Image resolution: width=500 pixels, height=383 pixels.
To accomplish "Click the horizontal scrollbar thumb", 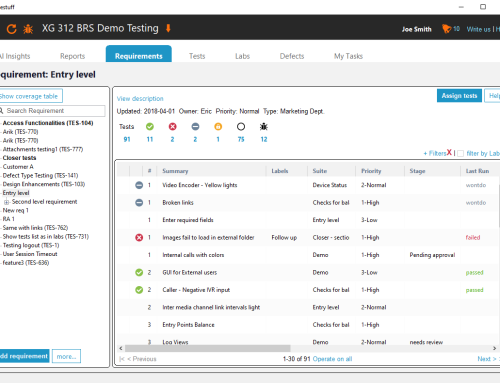I will (207, 348).
